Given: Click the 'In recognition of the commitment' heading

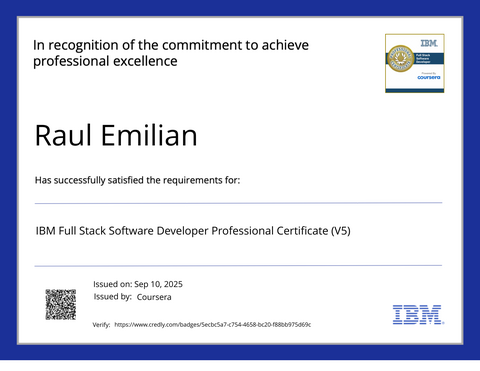Looking at the screenshot, I should [171, 53].
